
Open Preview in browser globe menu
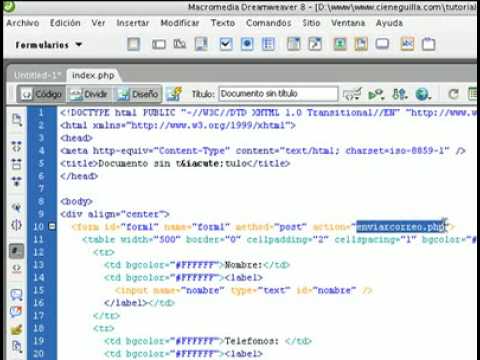tap(423, 94)
